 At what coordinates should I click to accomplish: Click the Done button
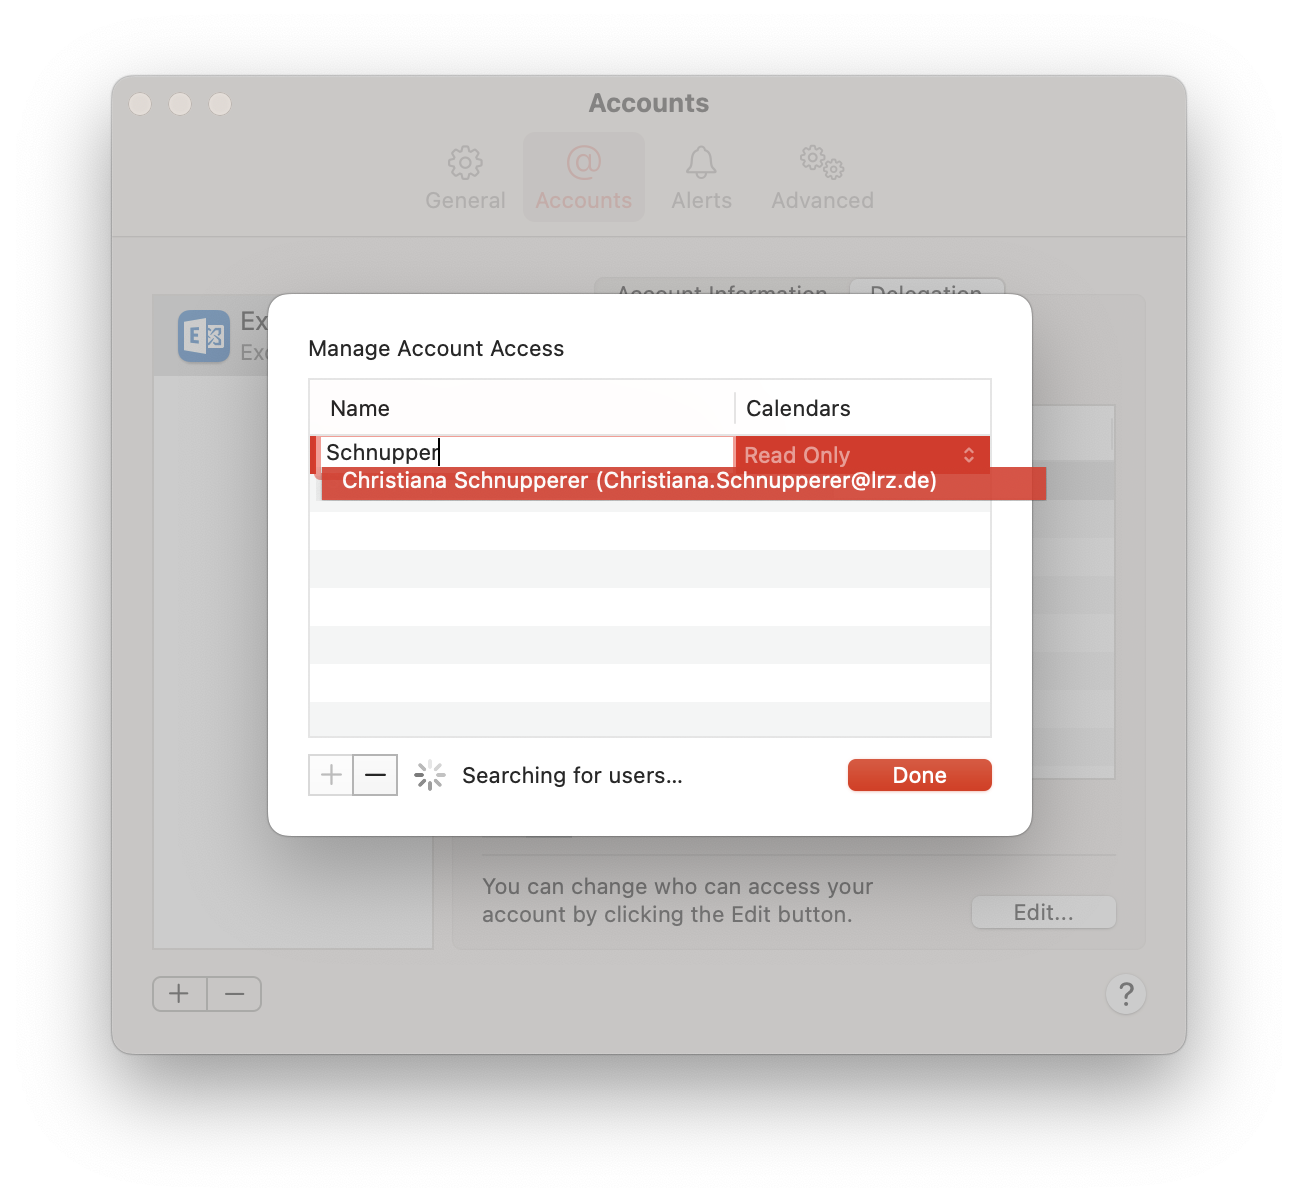[x=920, y=775]
